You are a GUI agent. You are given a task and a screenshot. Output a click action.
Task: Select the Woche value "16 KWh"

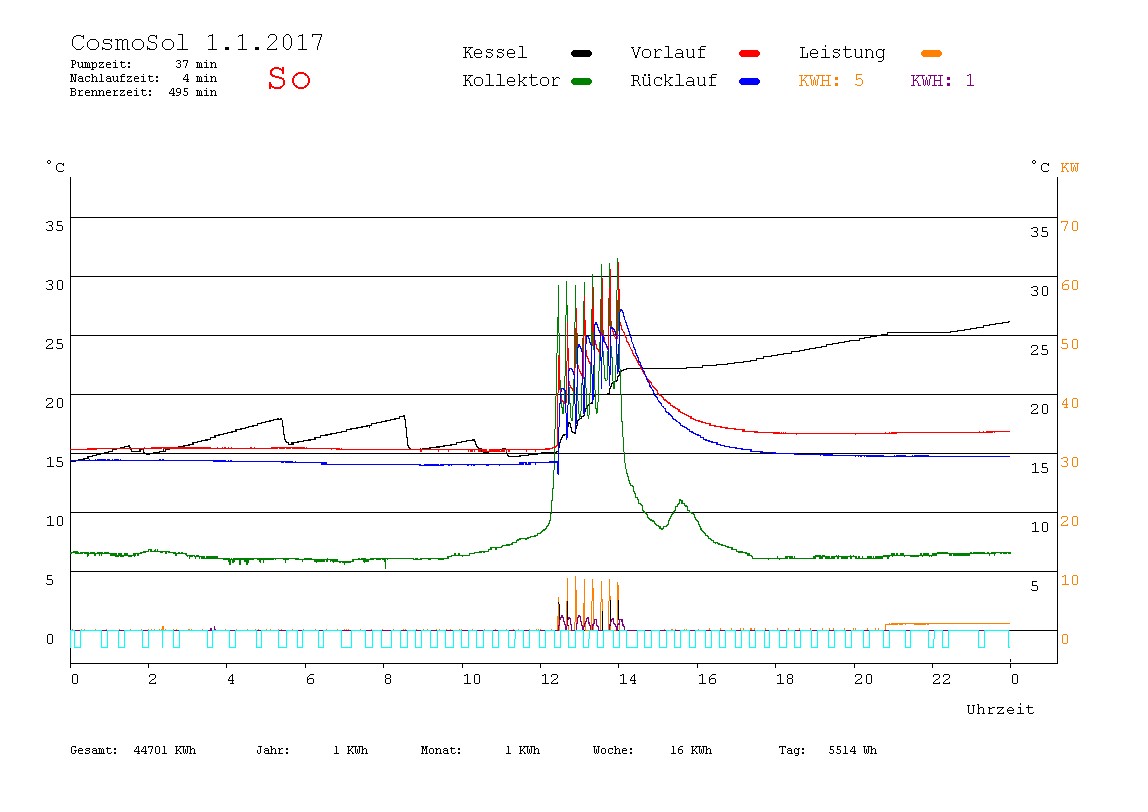(690, 750)
